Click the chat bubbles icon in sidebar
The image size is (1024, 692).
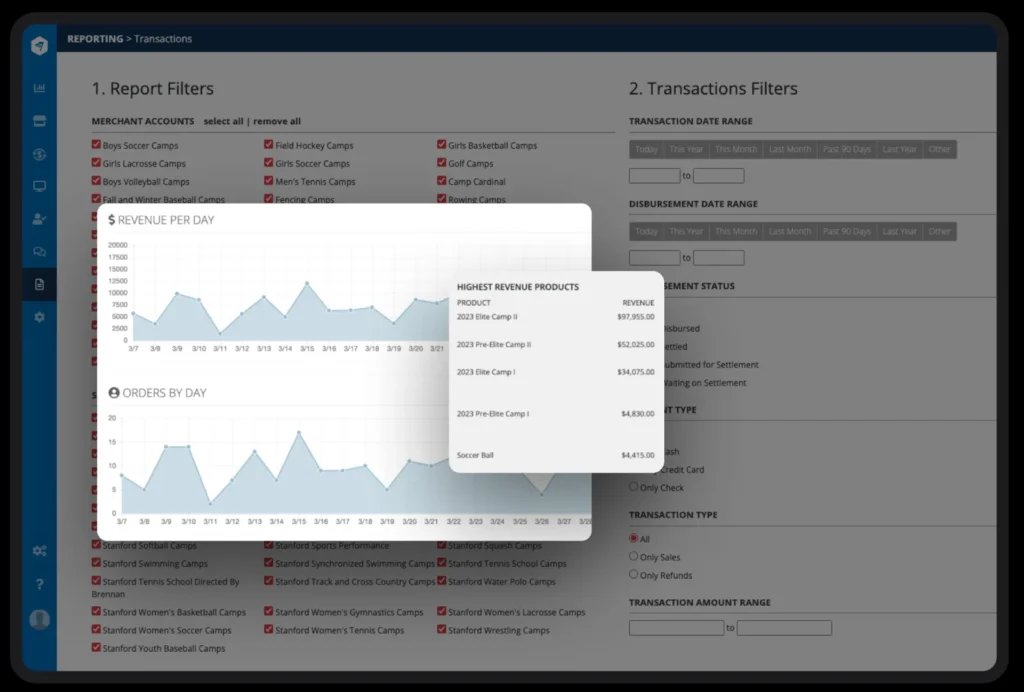39,251
